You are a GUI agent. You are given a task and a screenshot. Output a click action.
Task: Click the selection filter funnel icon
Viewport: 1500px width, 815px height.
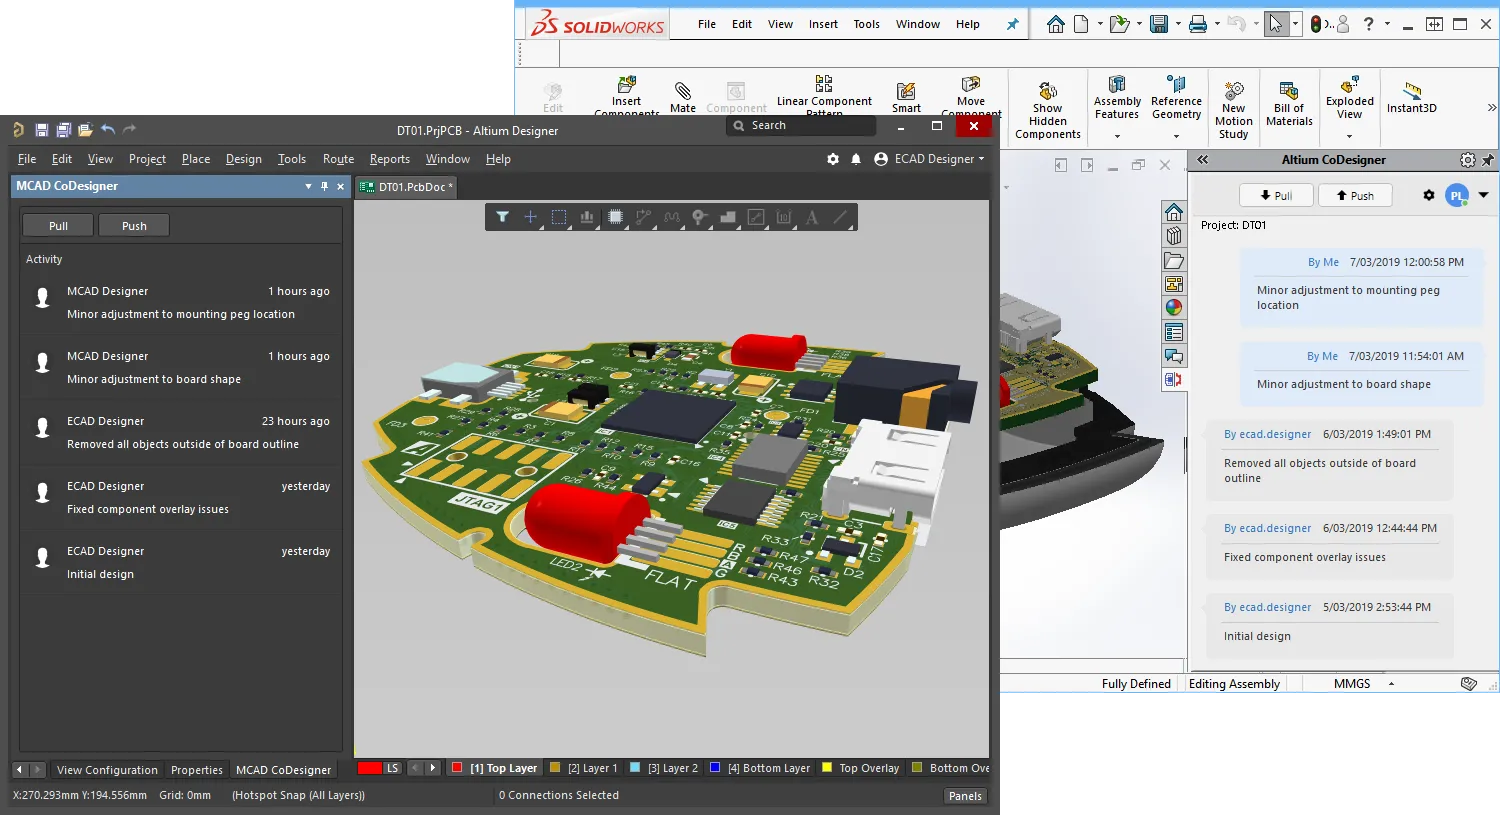(502, 217)
